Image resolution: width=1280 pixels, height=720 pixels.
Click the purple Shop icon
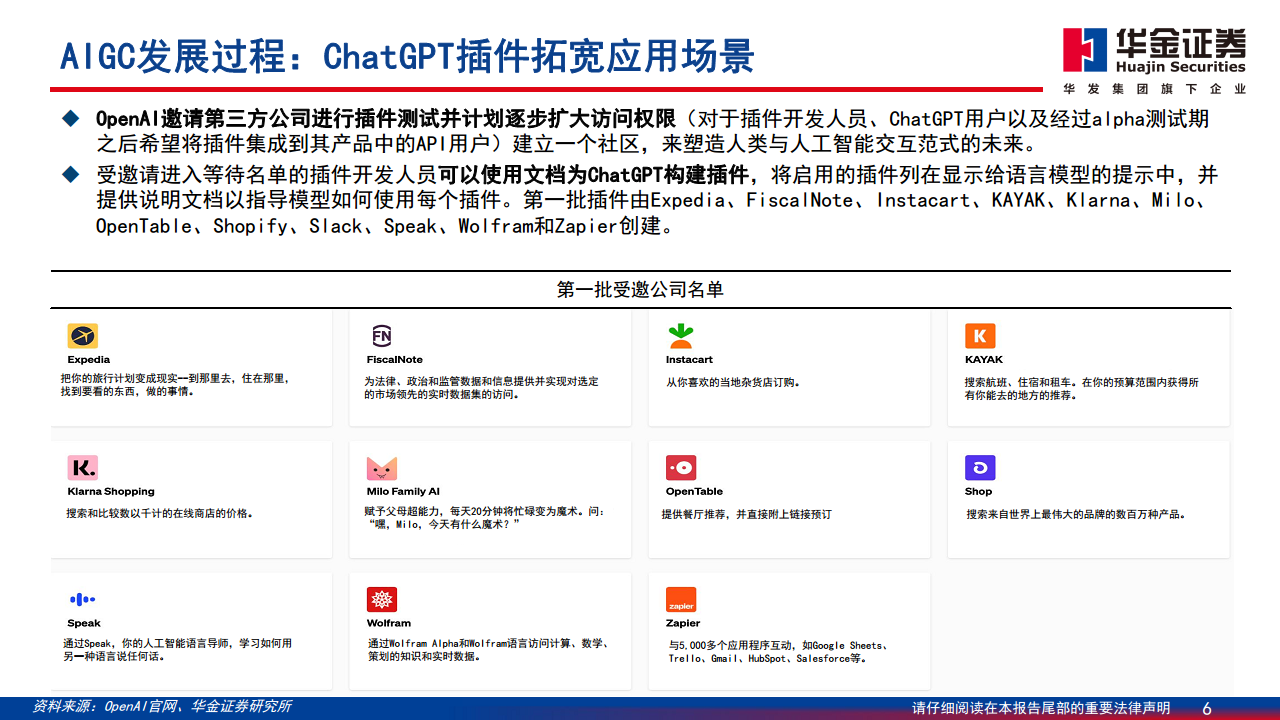coord(980,468)
